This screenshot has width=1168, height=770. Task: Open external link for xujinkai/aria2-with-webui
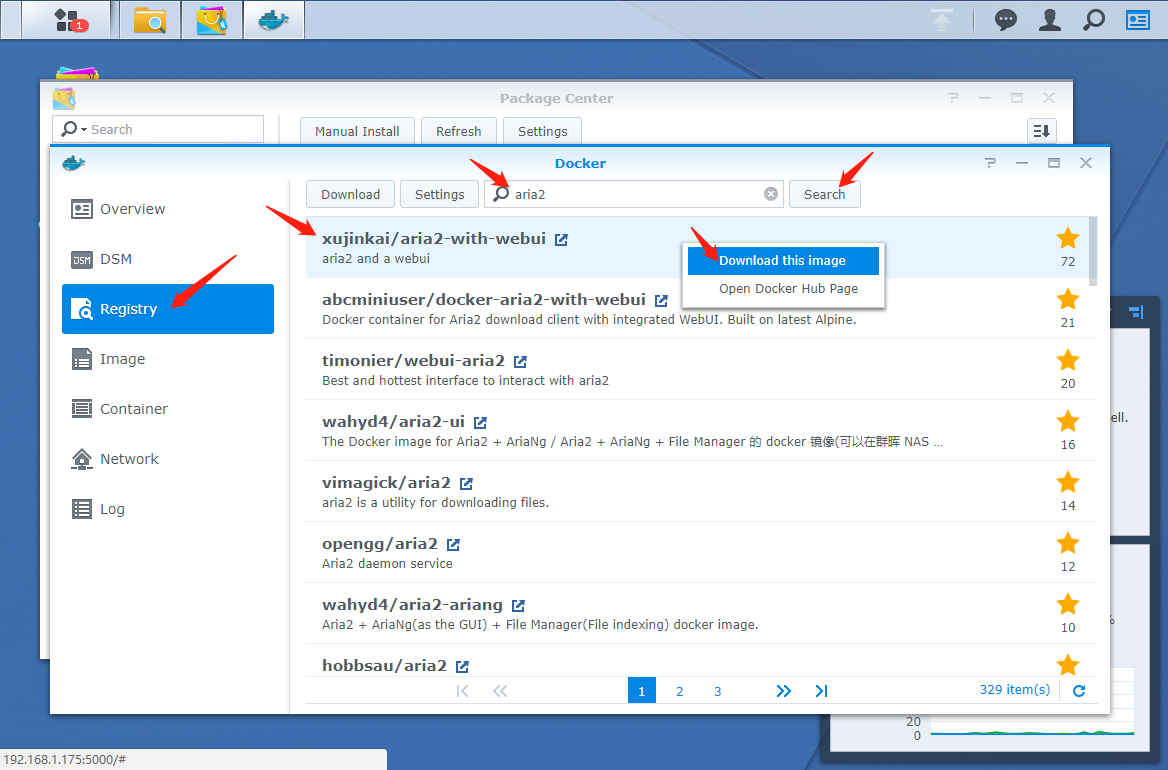click(x=562, y=240)
